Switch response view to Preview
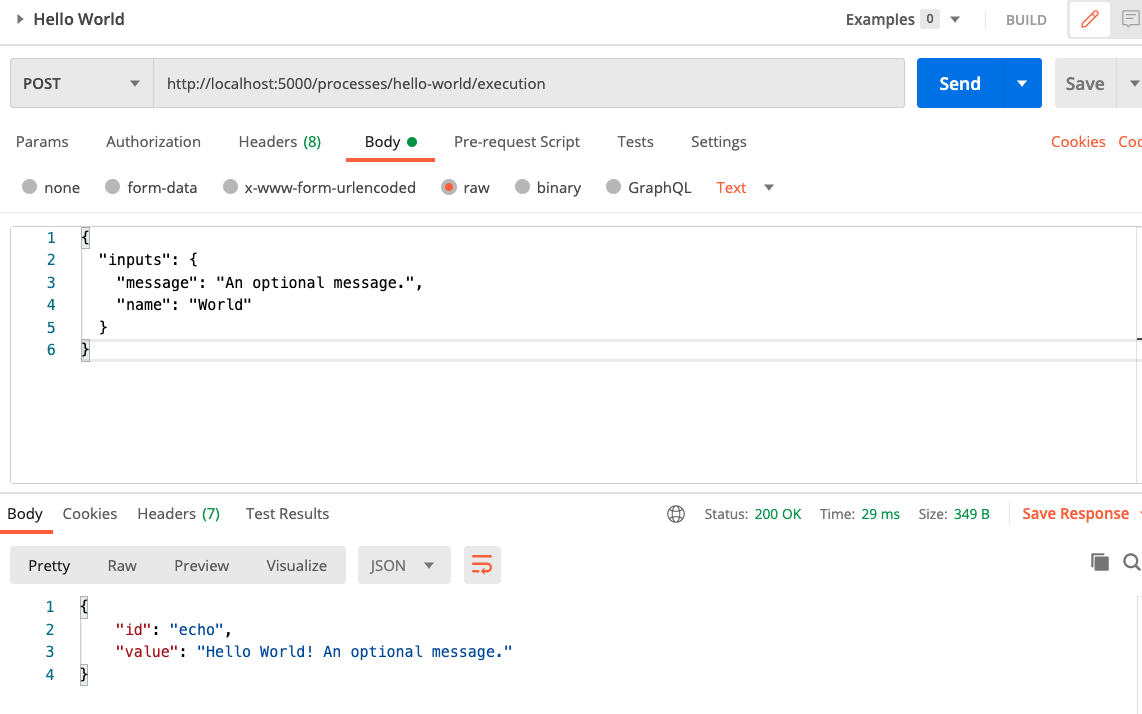 point(202,565)
